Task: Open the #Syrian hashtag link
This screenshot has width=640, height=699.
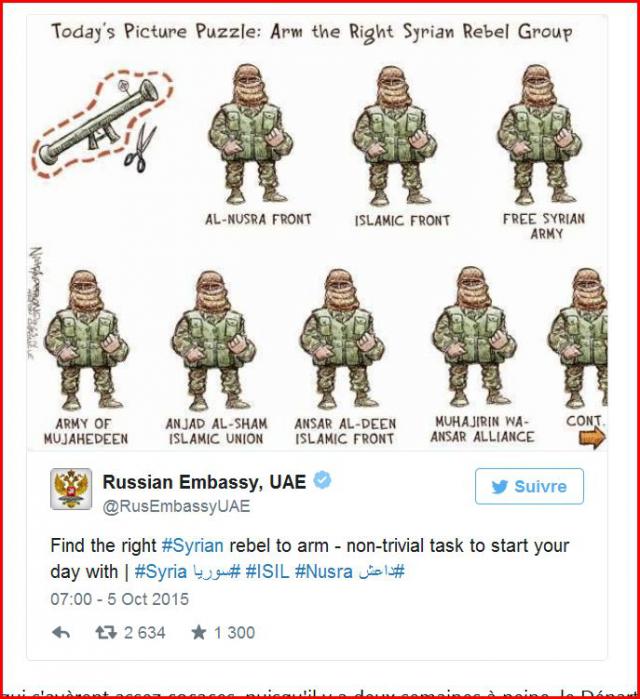Action: click(x=192, y=546)
